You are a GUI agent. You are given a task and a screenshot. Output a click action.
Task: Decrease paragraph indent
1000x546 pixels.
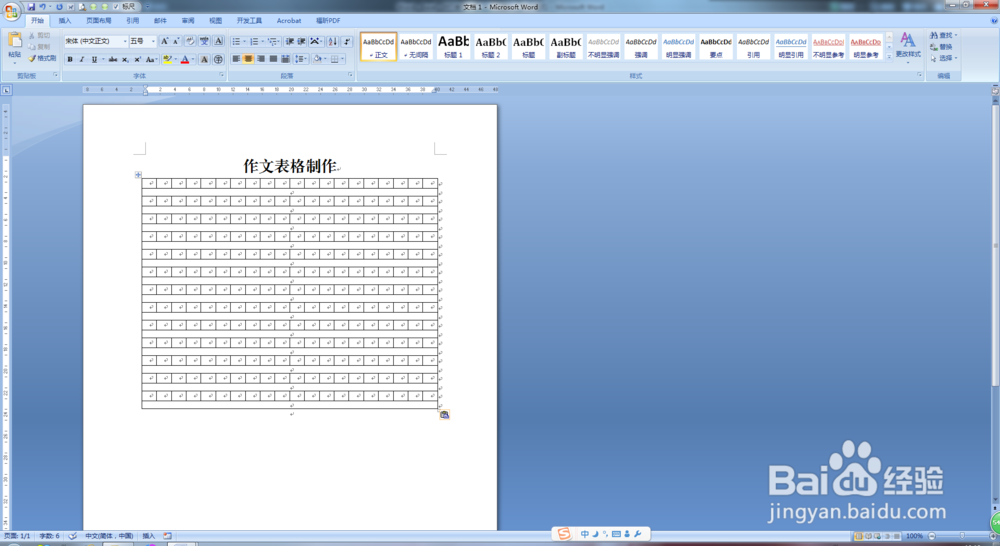click(290, 41)
